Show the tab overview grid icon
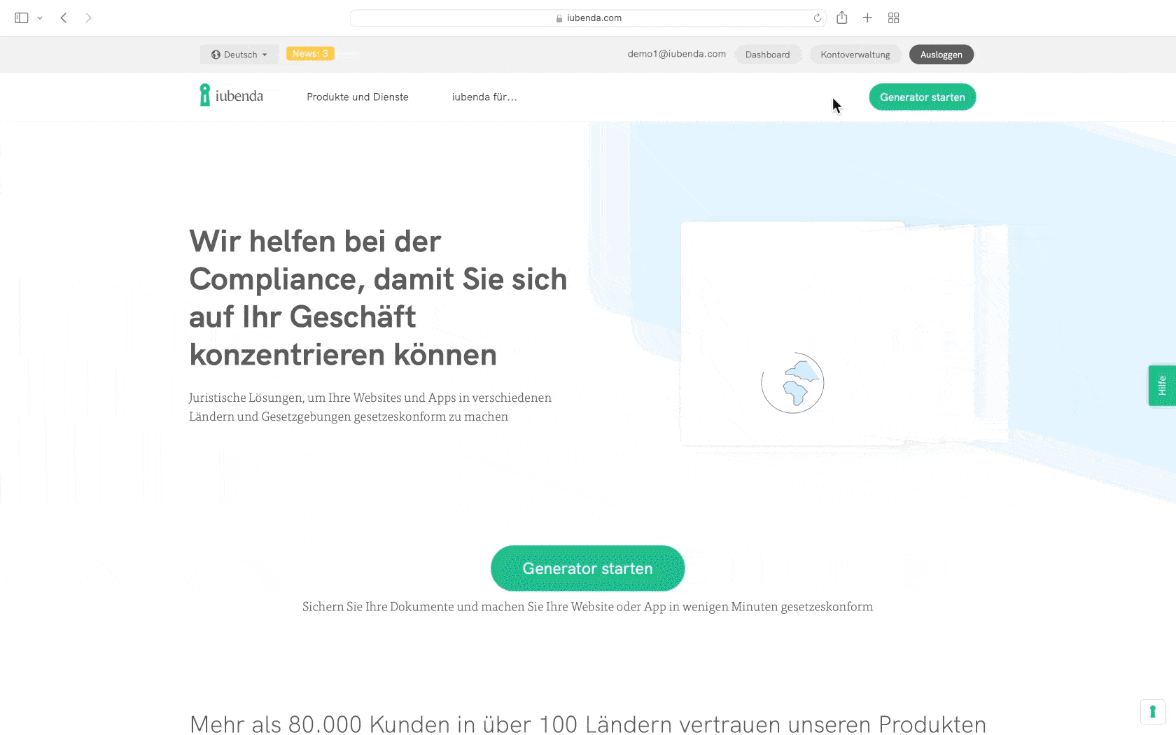1176x735 pixels. tap(894, 18)
